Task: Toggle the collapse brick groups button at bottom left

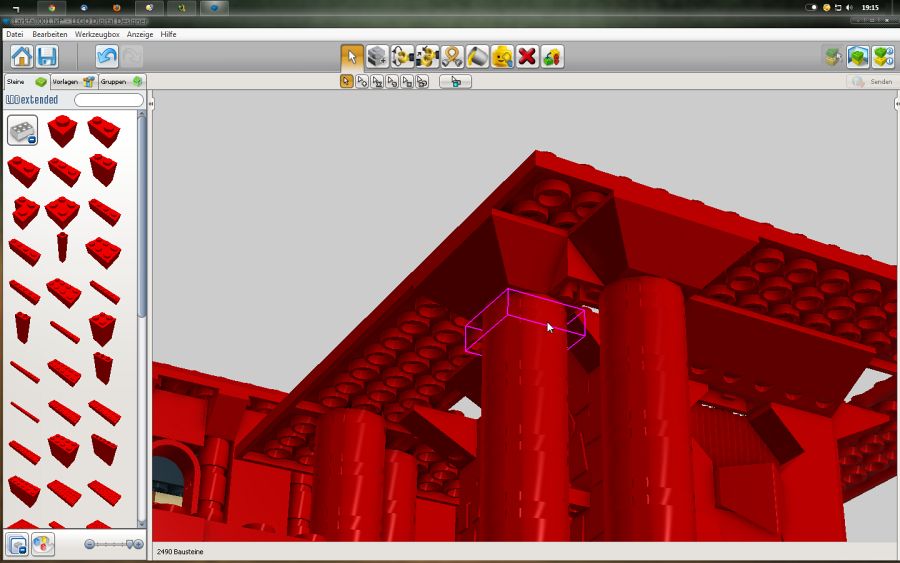Action: click(17, 544)
